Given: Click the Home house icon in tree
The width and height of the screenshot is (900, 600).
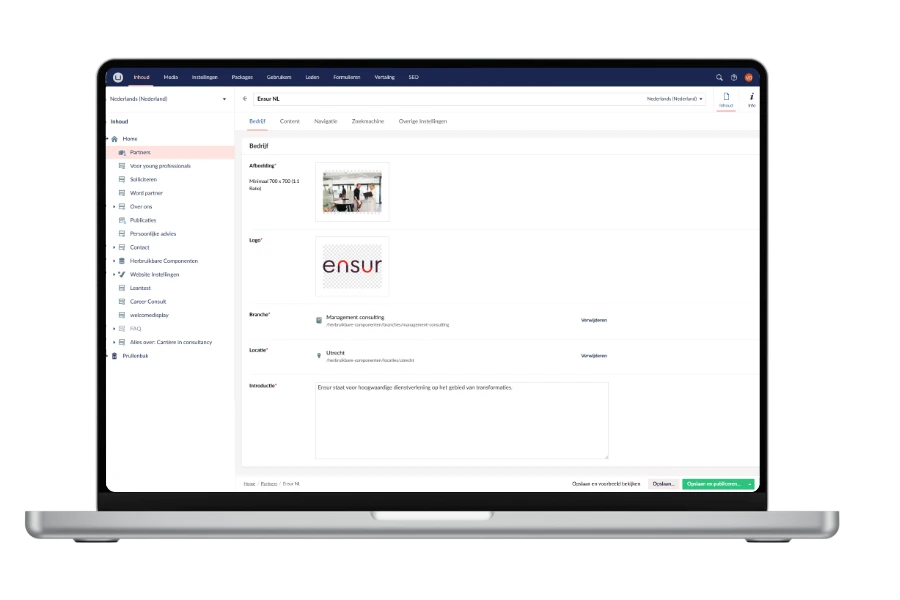Looking at the screenshot, I should (x=114, y=139).
